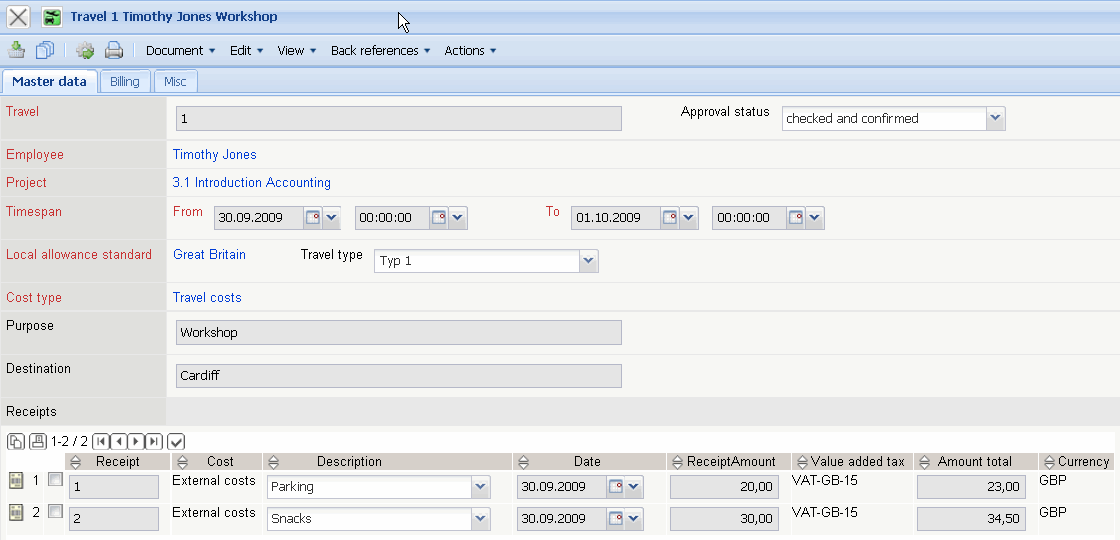Expand the Approval status dropdown
The width and height of the screenshot is (1120, 540).
tap(995, 118)
